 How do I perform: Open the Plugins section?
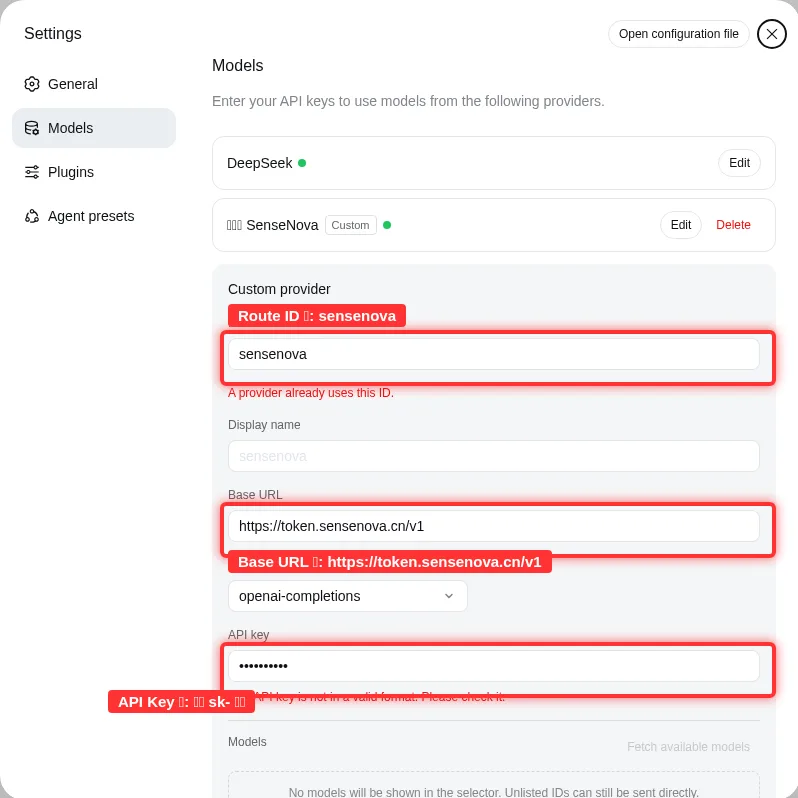click(94, 172)
